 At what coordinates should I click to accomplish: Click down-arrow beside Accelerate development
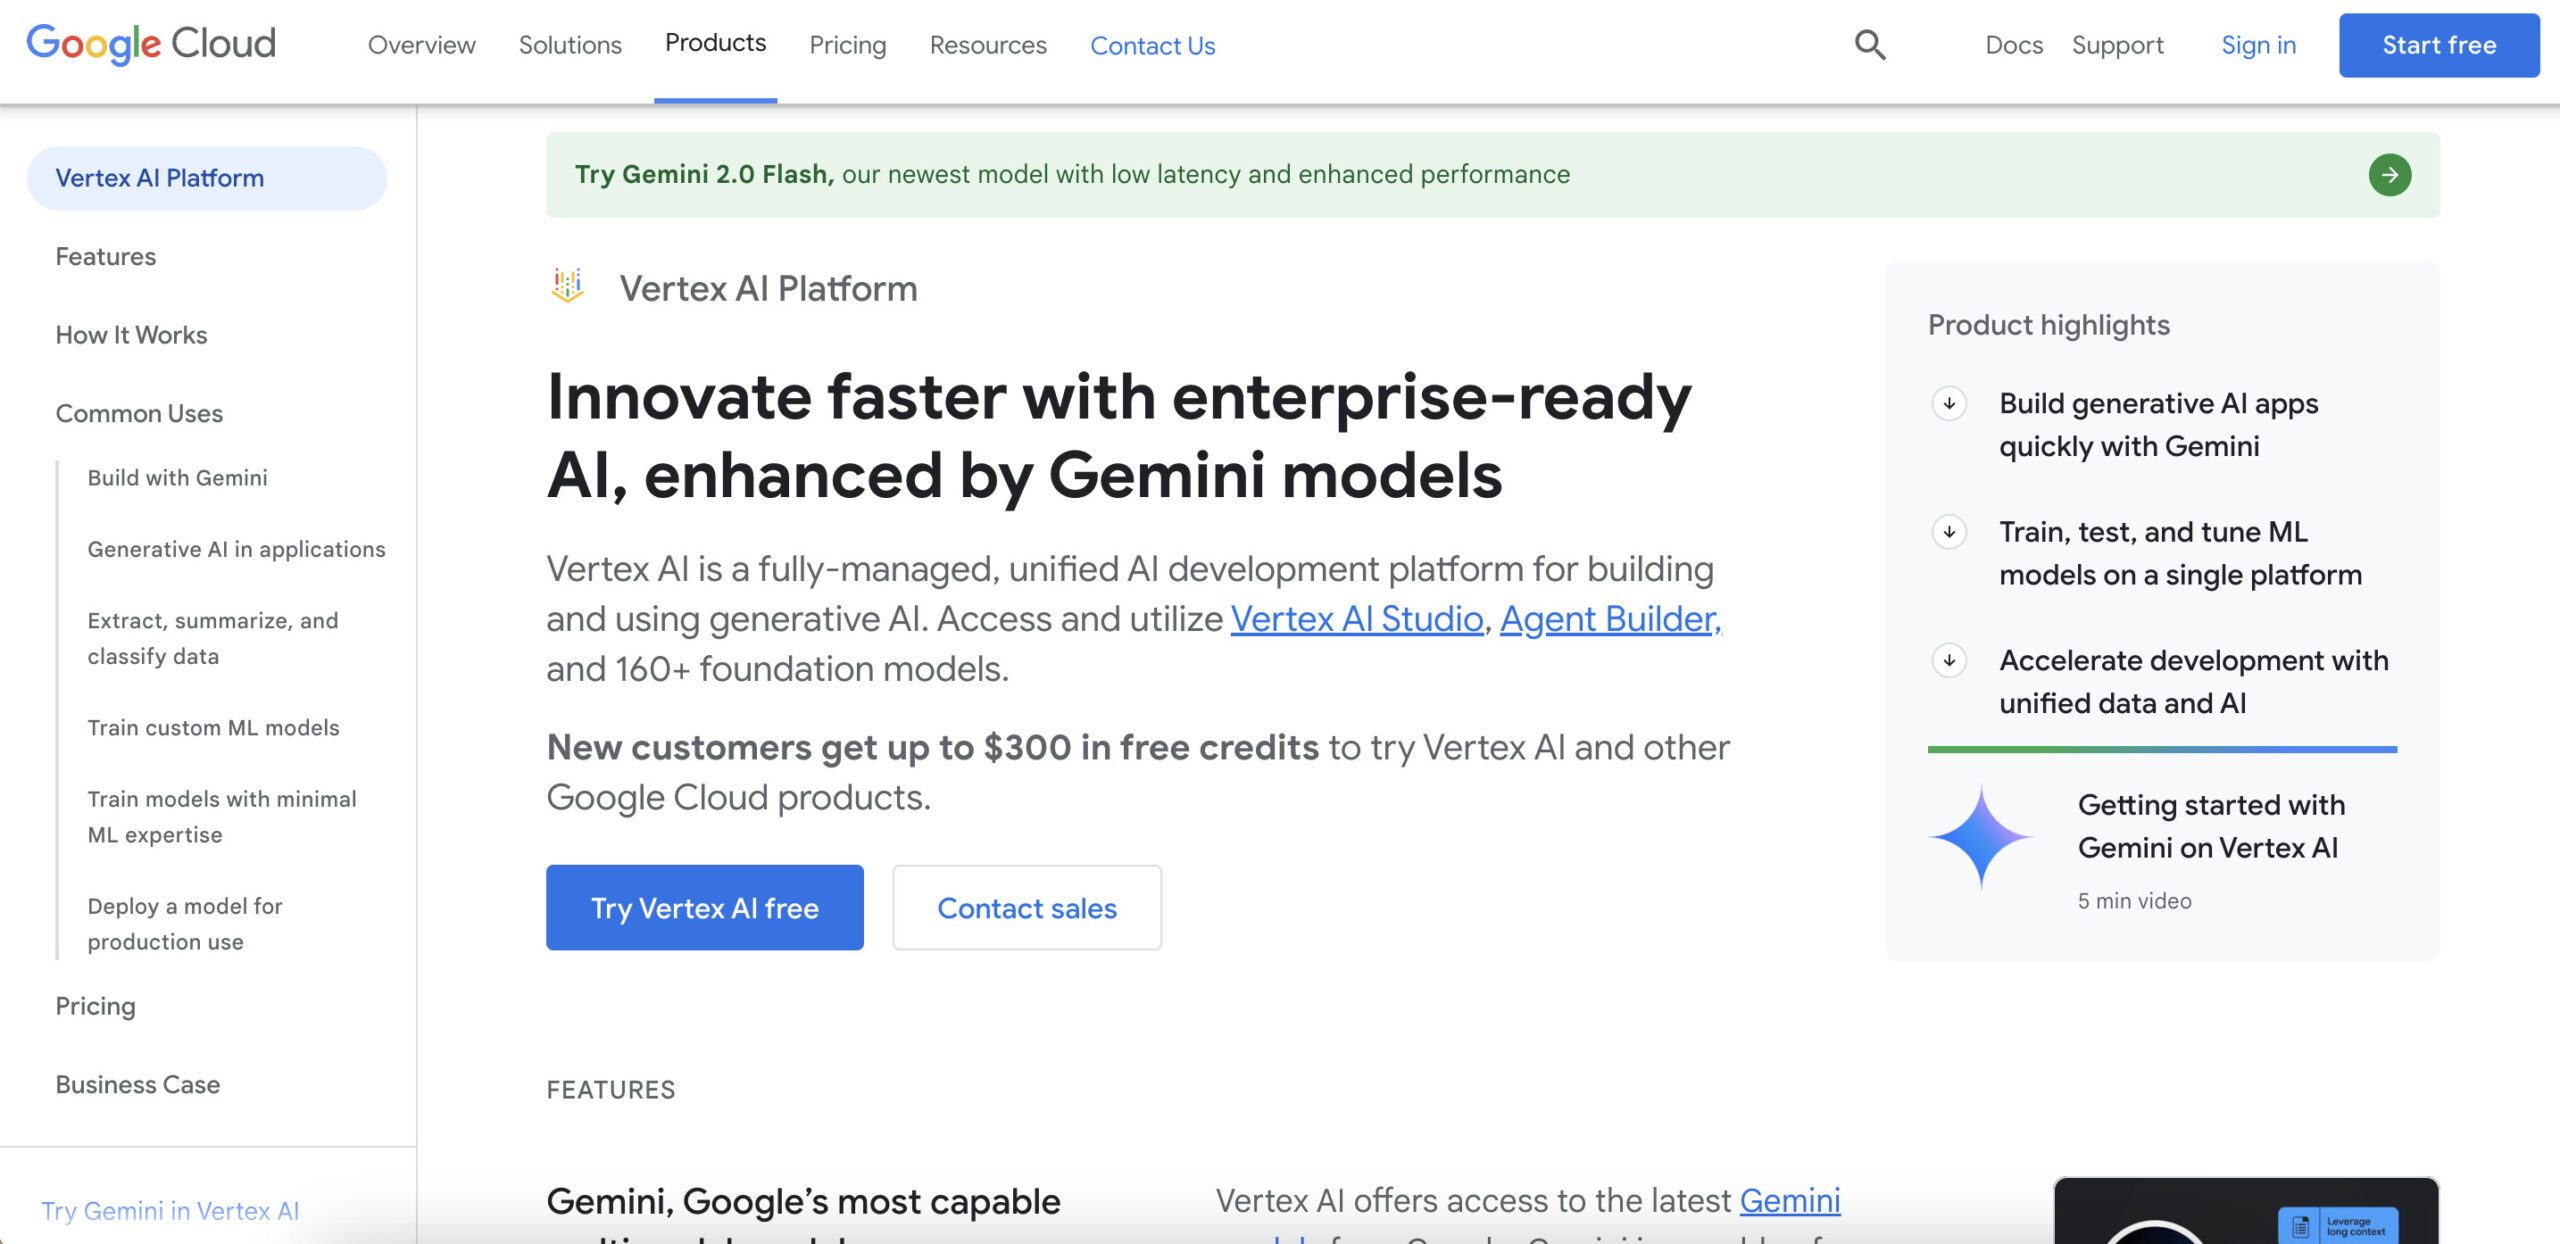1948,661
